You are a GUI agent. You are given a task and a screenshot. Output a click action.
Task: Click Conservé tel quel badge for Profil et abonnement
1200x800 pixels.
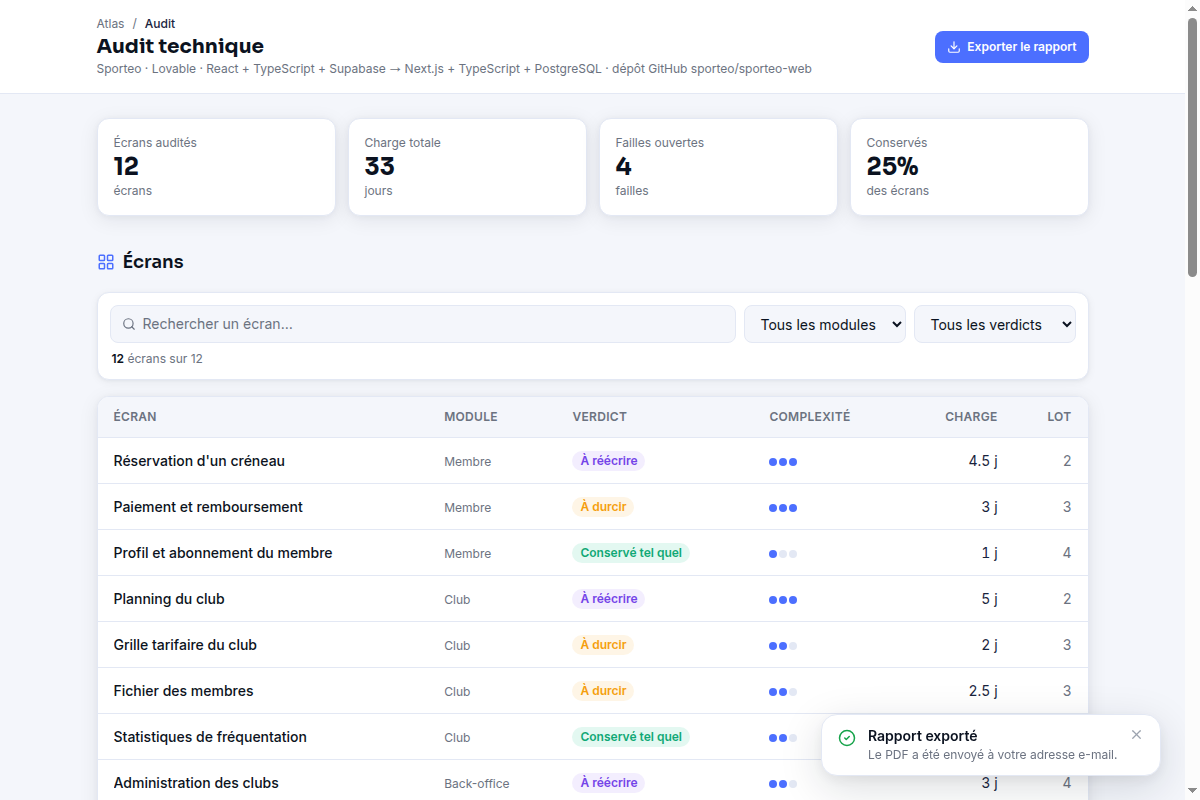(631, 553)
